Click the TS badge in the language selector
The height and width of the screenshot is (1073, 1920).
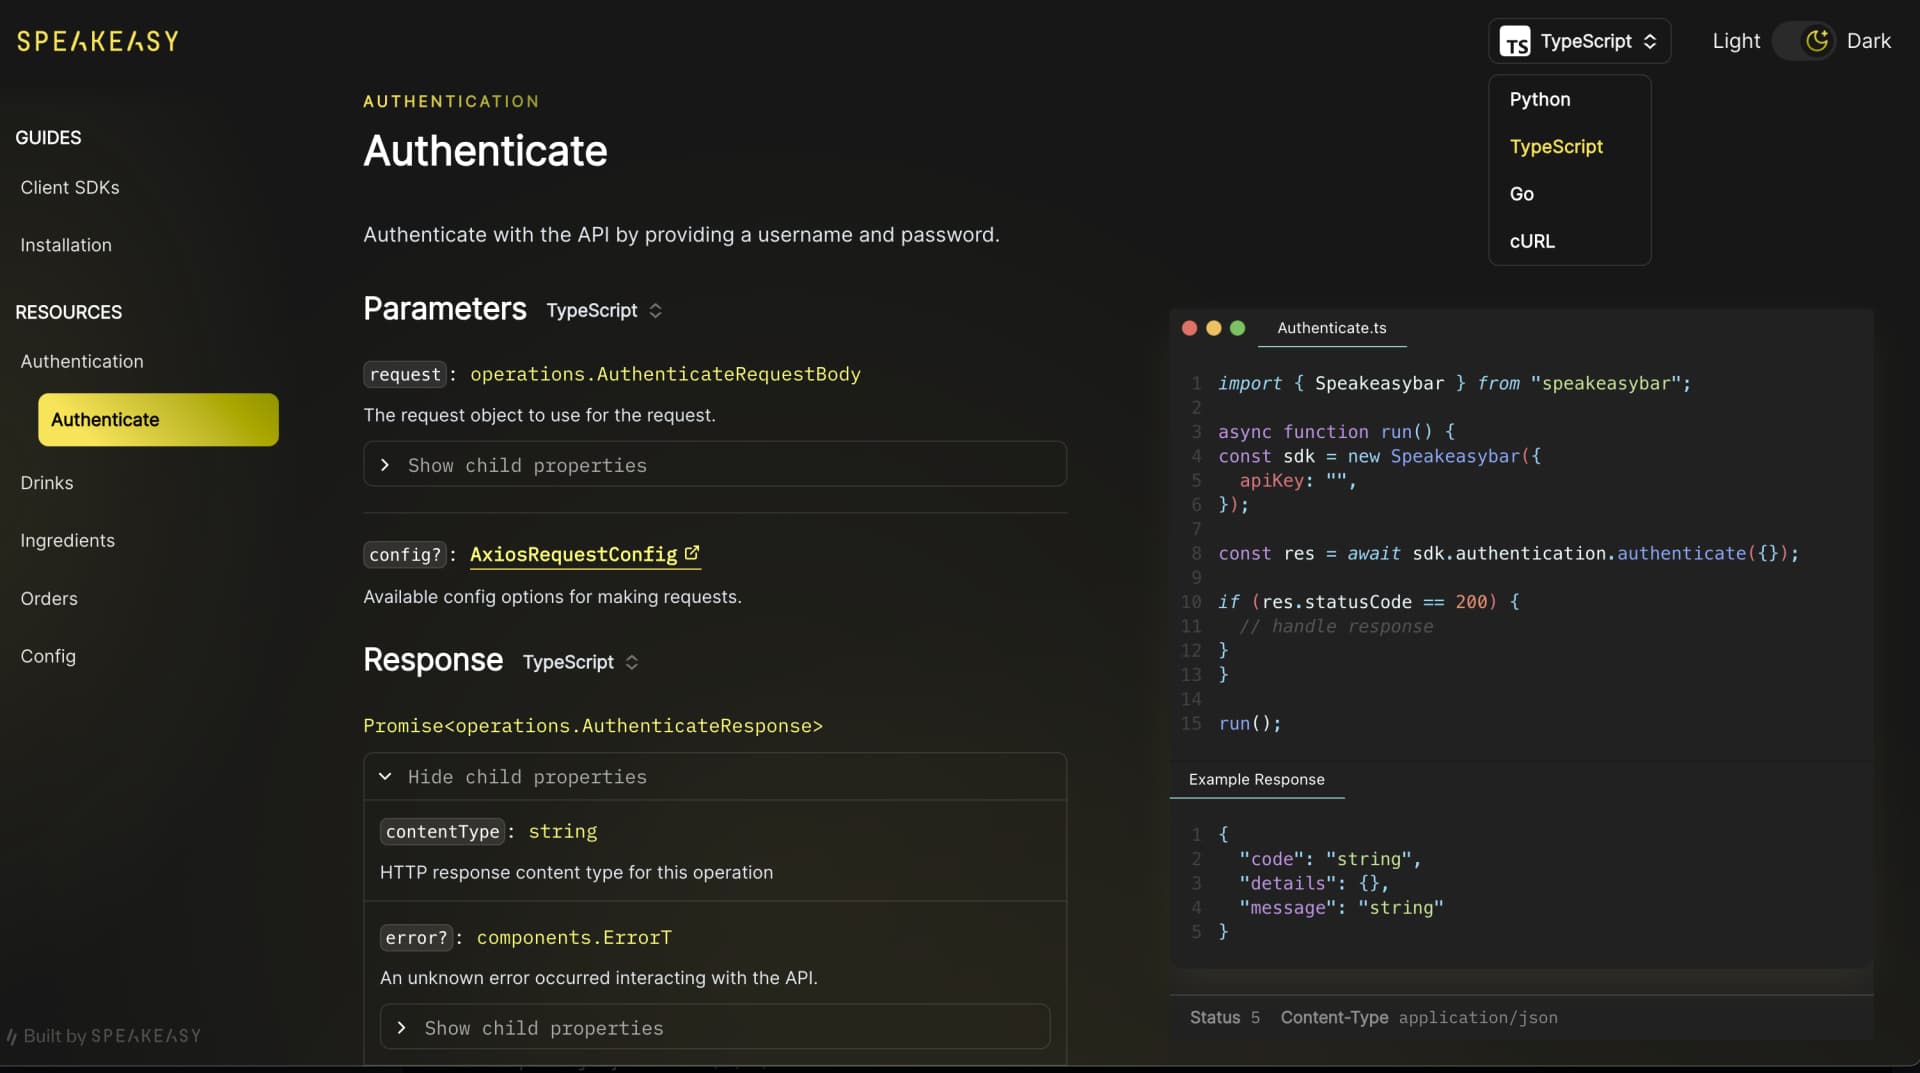tap(1516, 41)
